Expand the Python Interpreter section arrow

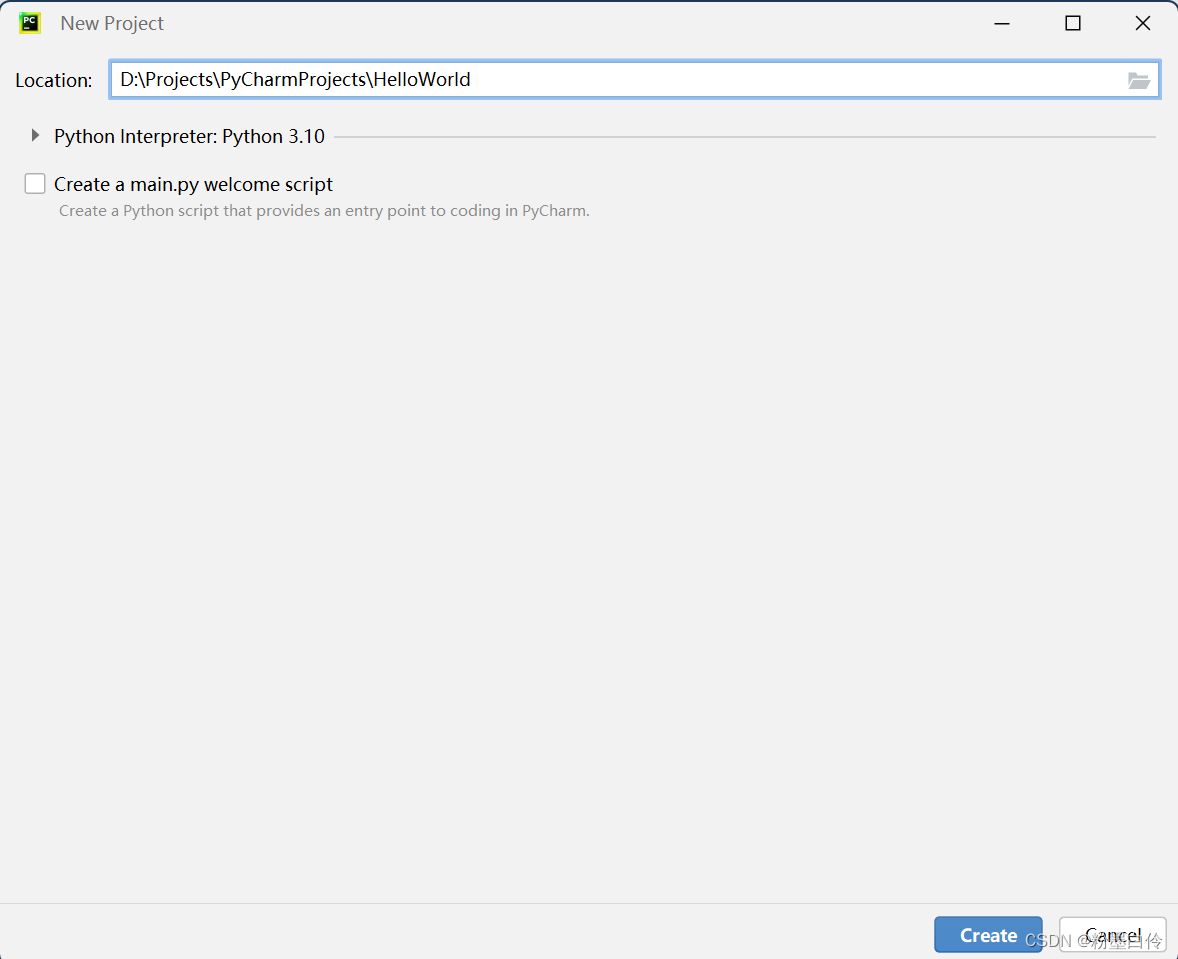point(35,135)
